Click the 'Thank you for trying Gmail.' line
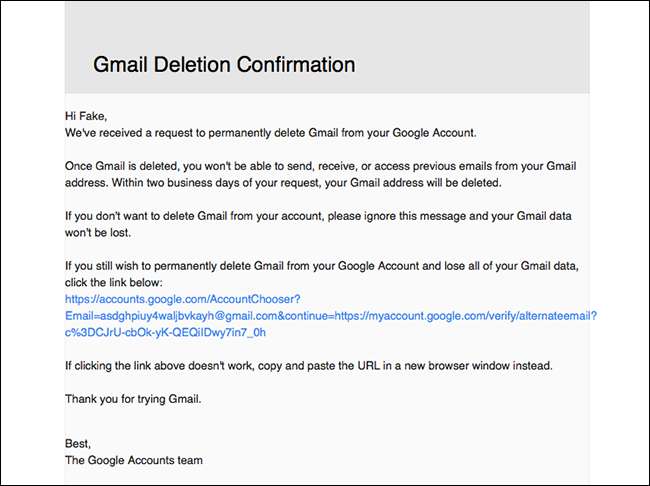 tap(133, 399)
